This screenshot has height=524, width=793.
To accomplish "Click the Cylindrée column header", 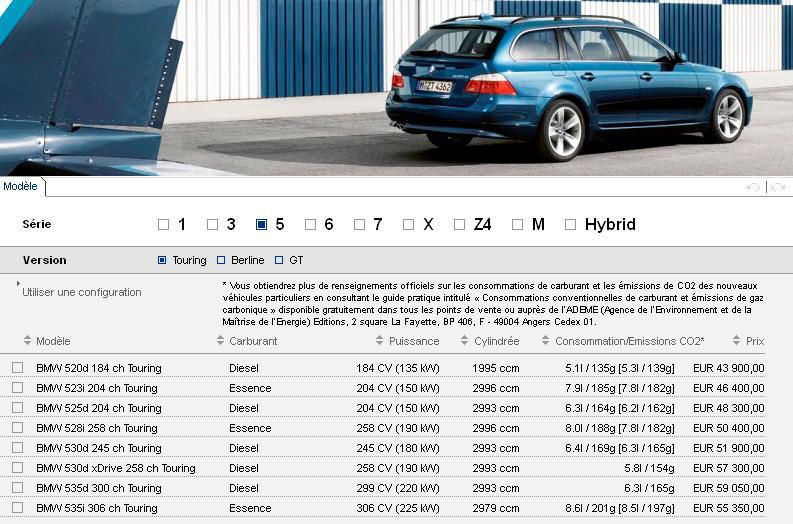I will click(x=497, y=341).
